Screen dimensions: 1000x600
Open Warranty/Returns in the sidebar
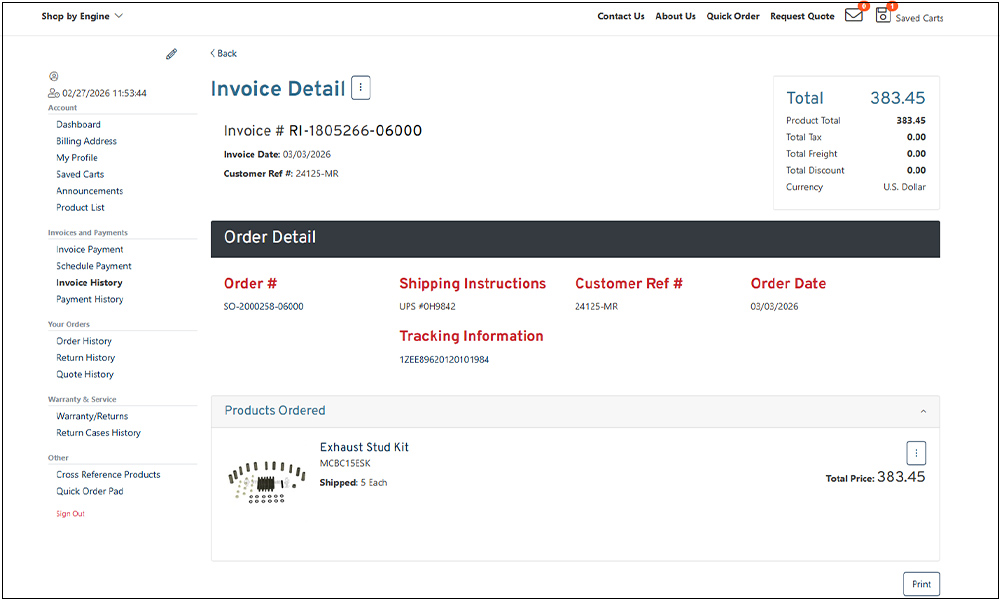[x=92, y=416]
